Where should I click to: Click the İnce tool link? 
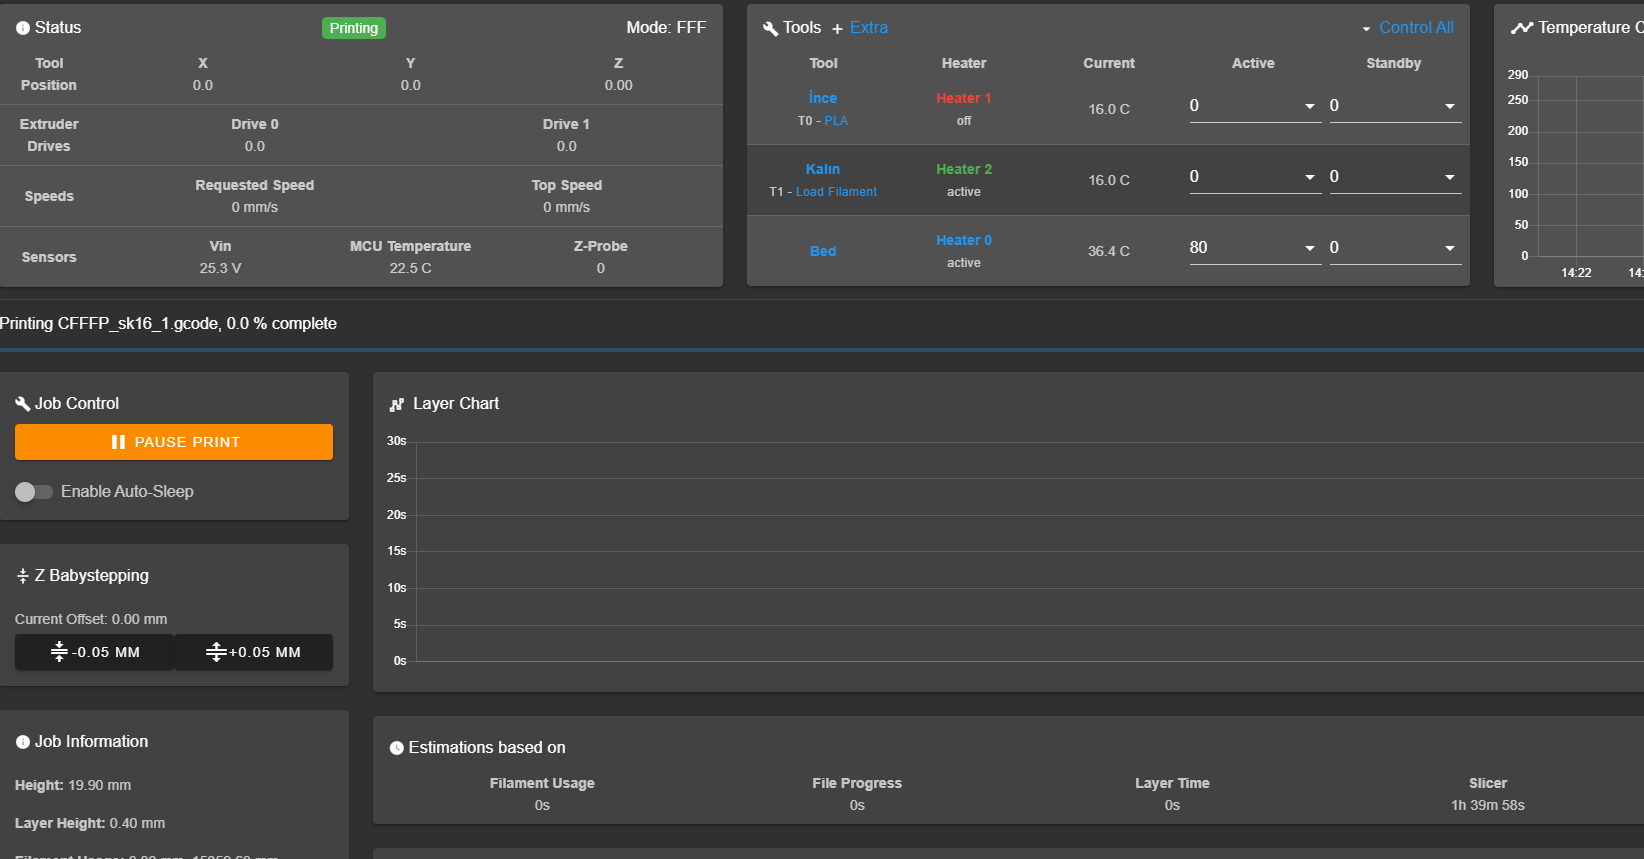click(823, 98)
